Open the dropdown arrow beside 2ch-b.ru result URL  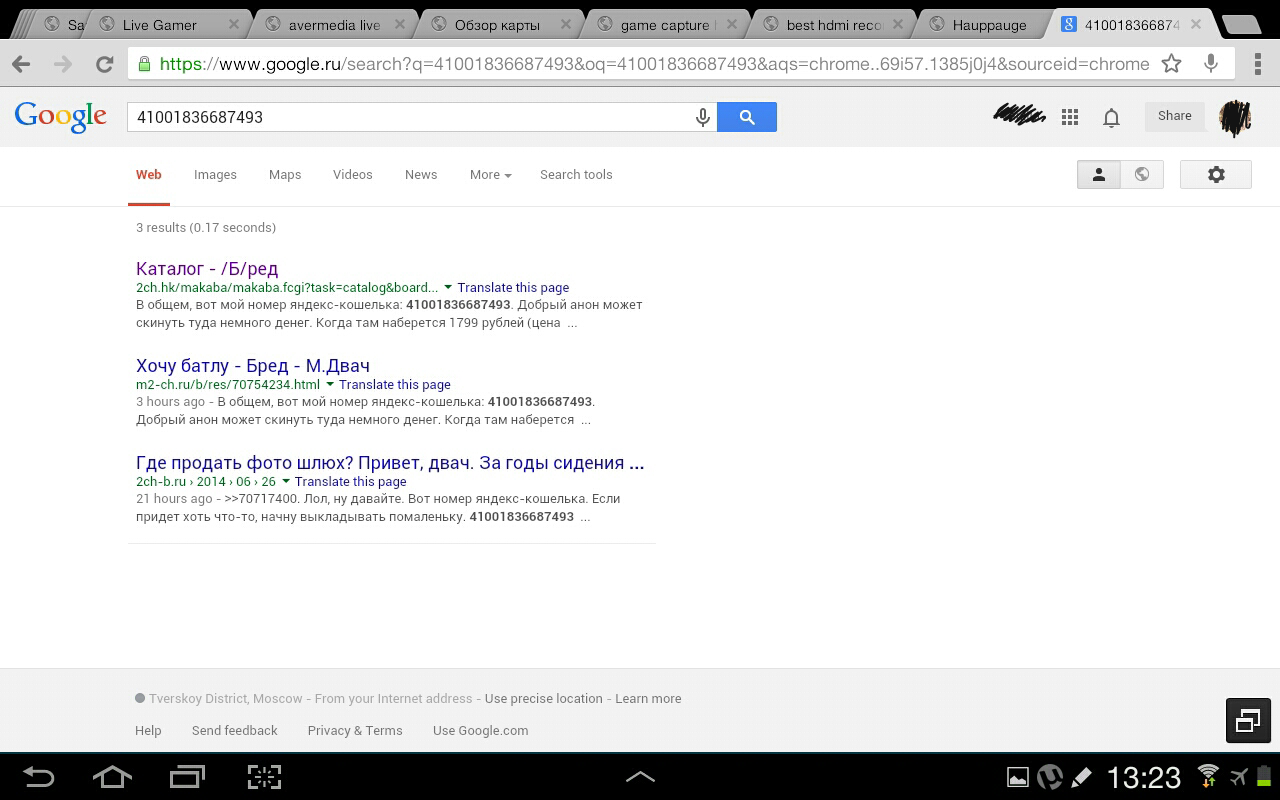[286, 482]
